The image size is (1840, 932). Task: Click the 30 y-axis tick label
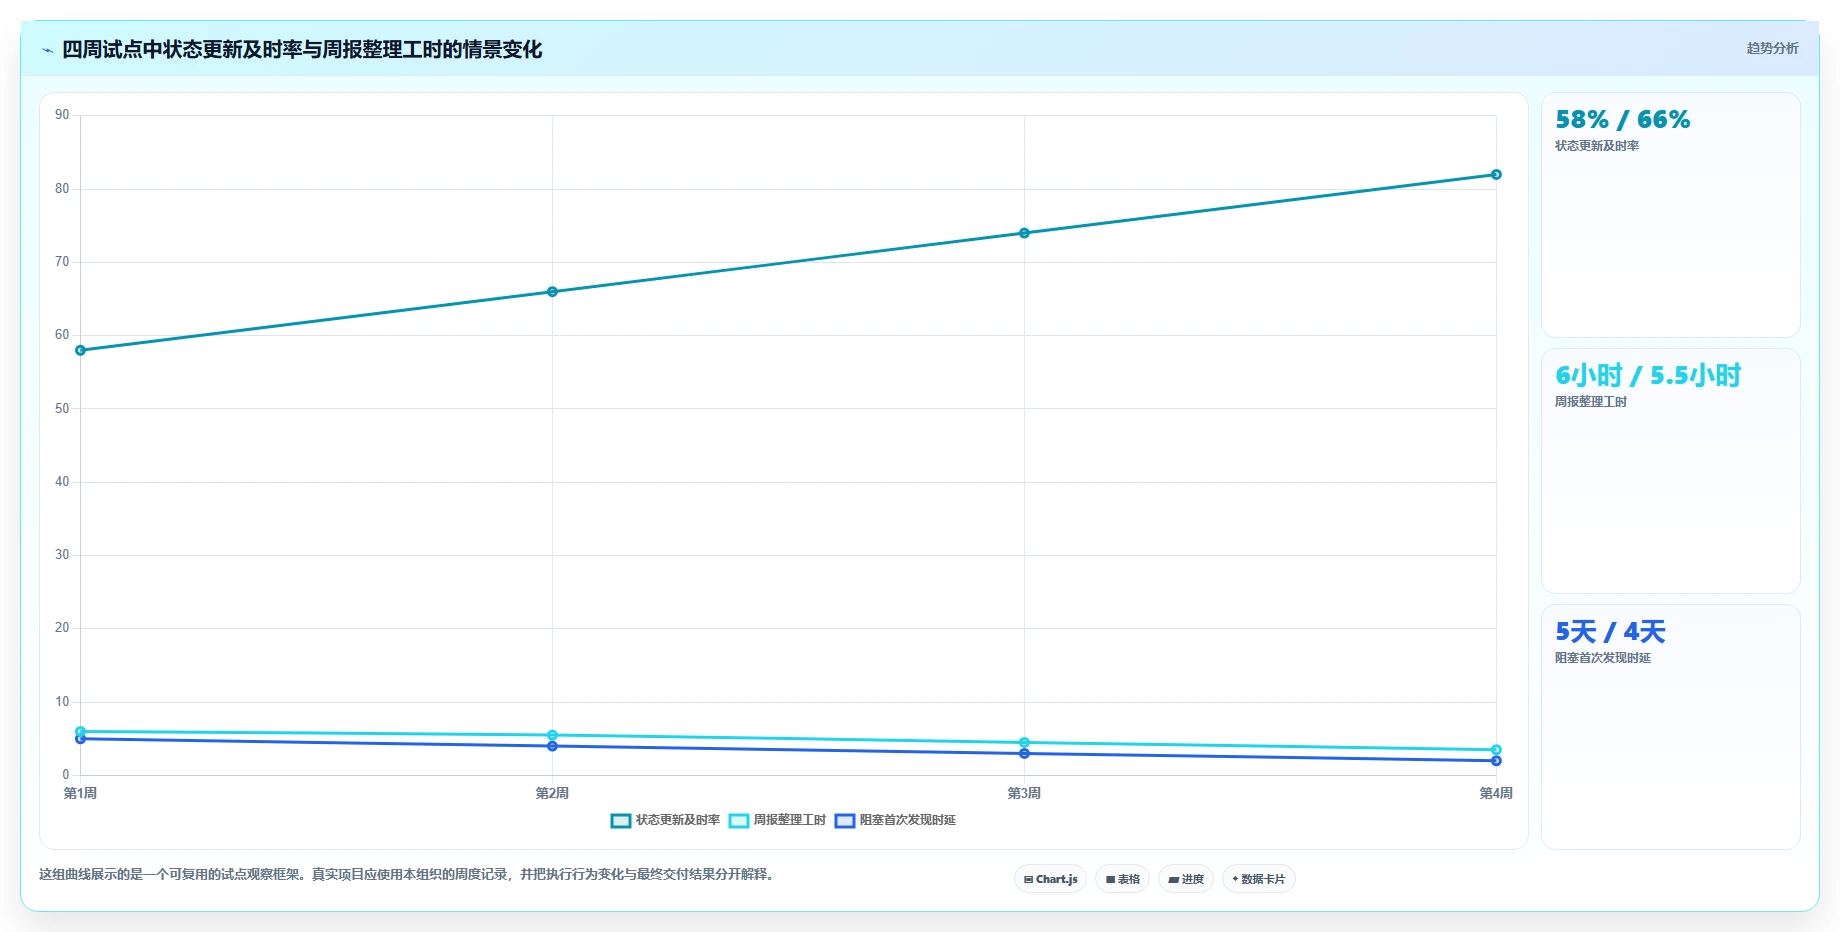point(62,555)
